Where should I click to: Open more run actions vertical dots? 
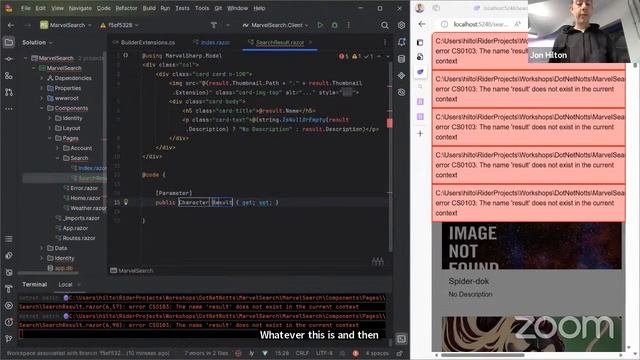click(x=348, y=25)
